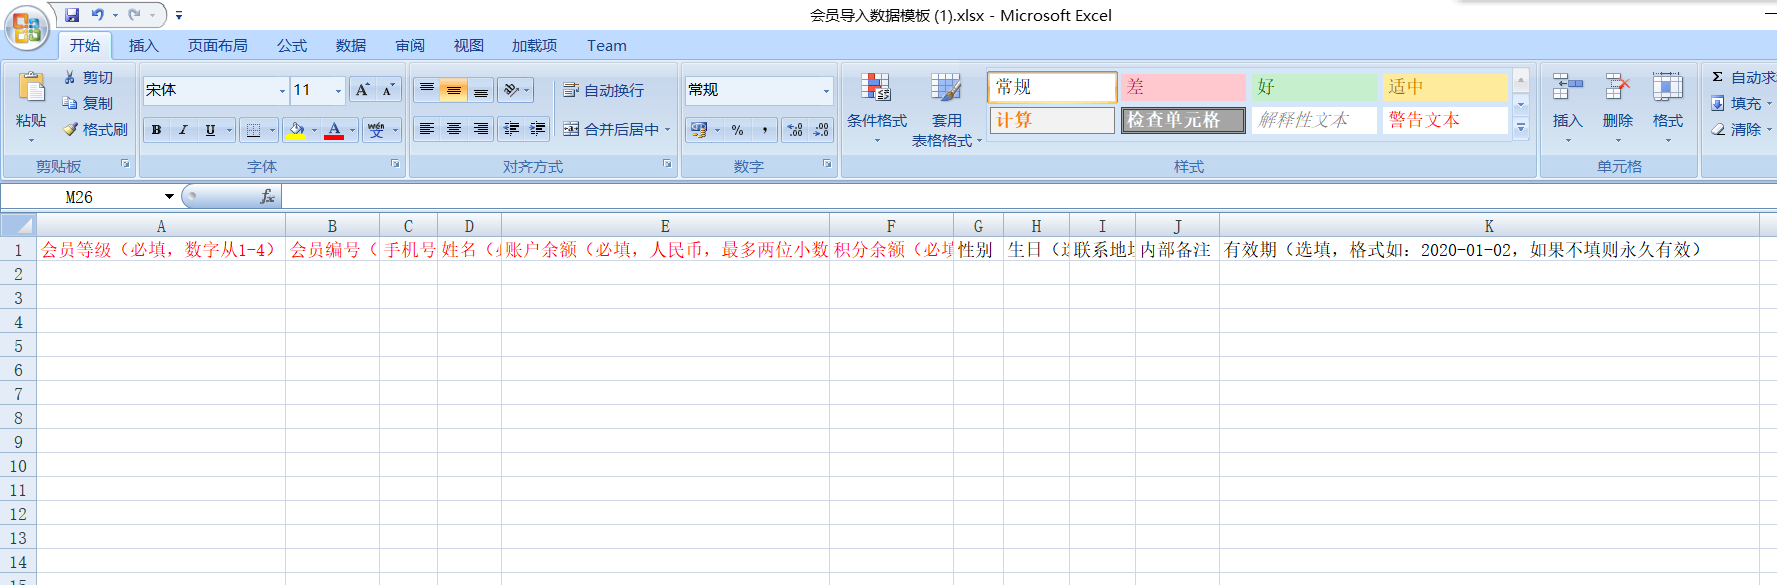Apply the 检查单元格 check cell style
The image size is (1777, 585).
coord(1182,120)
